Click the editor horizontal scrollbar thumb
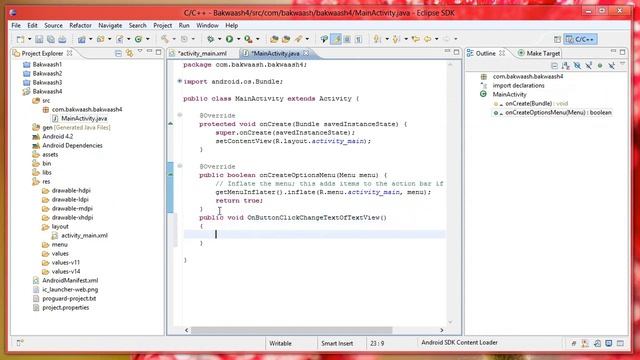640x360 pixels. [x=291, y=330]
